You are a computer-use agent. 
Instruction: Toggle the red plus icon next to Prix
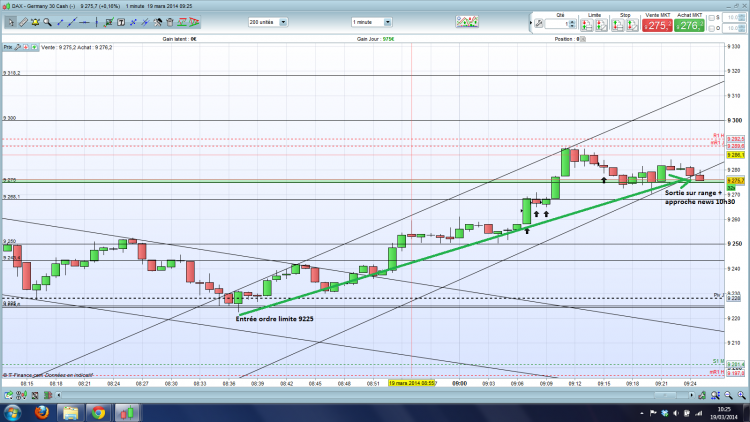point(26,47)
